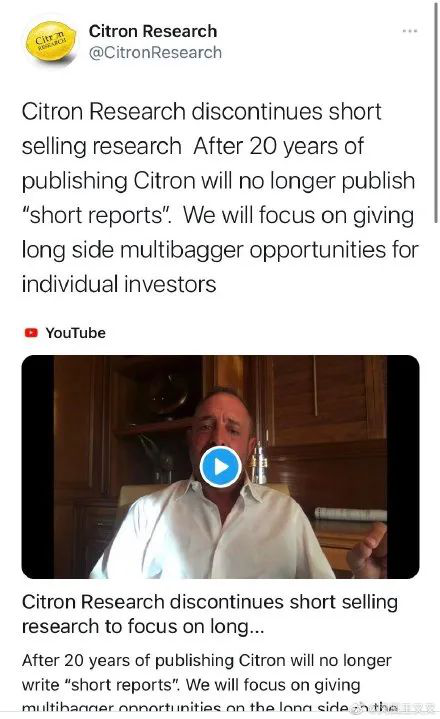Click card description "After 20 years of publishing Citron will no longer"

pos(207,660)
